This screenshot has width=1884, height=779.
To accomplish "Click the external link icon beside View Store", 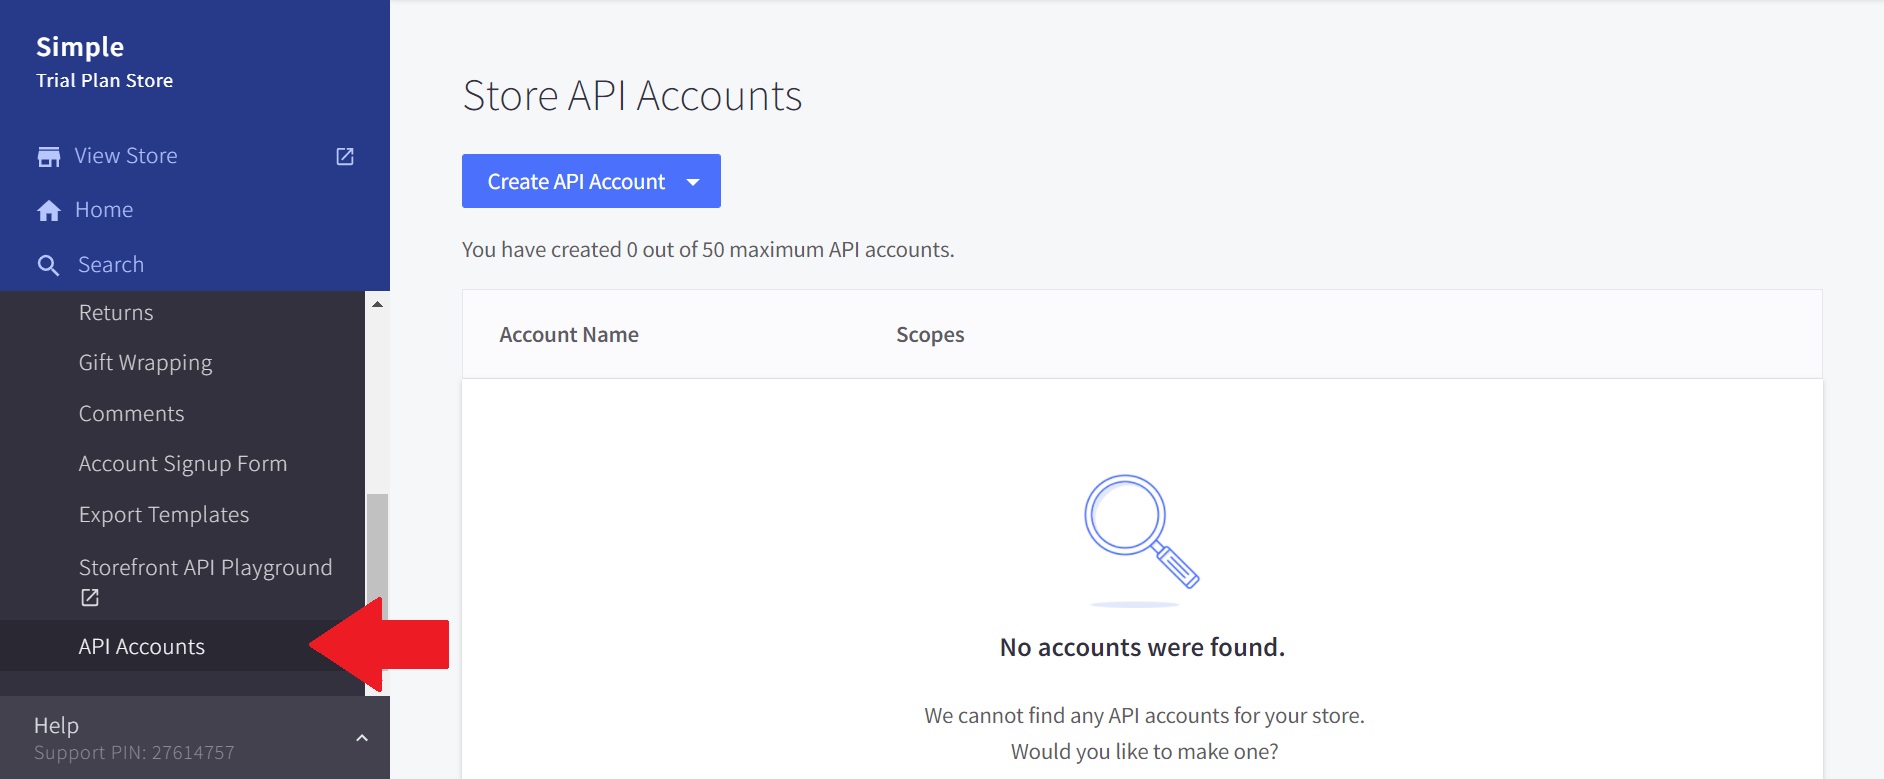I will (x=345, y=157).
